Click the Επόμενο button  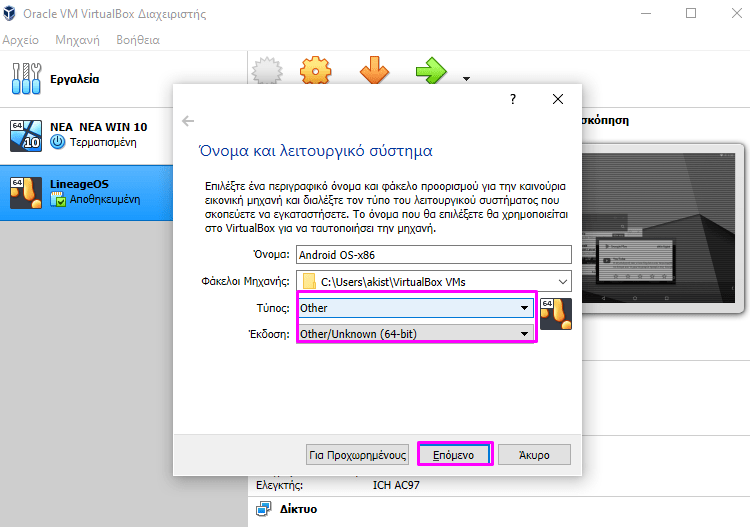453,455
